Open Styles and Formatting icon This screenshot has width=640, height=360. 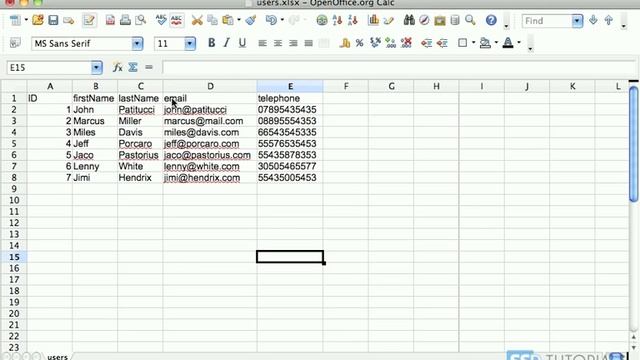[15, 43]
